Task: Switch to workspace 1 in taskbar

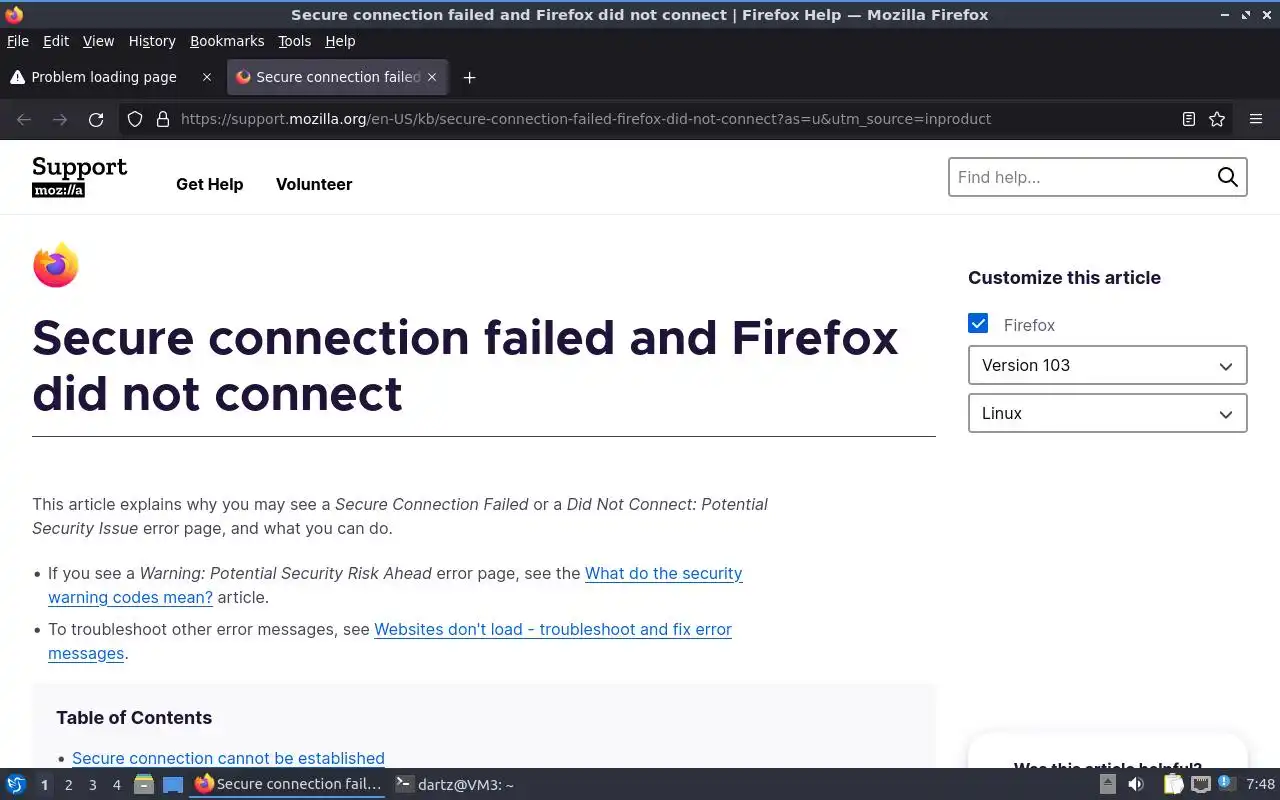Action: (44, 785)
